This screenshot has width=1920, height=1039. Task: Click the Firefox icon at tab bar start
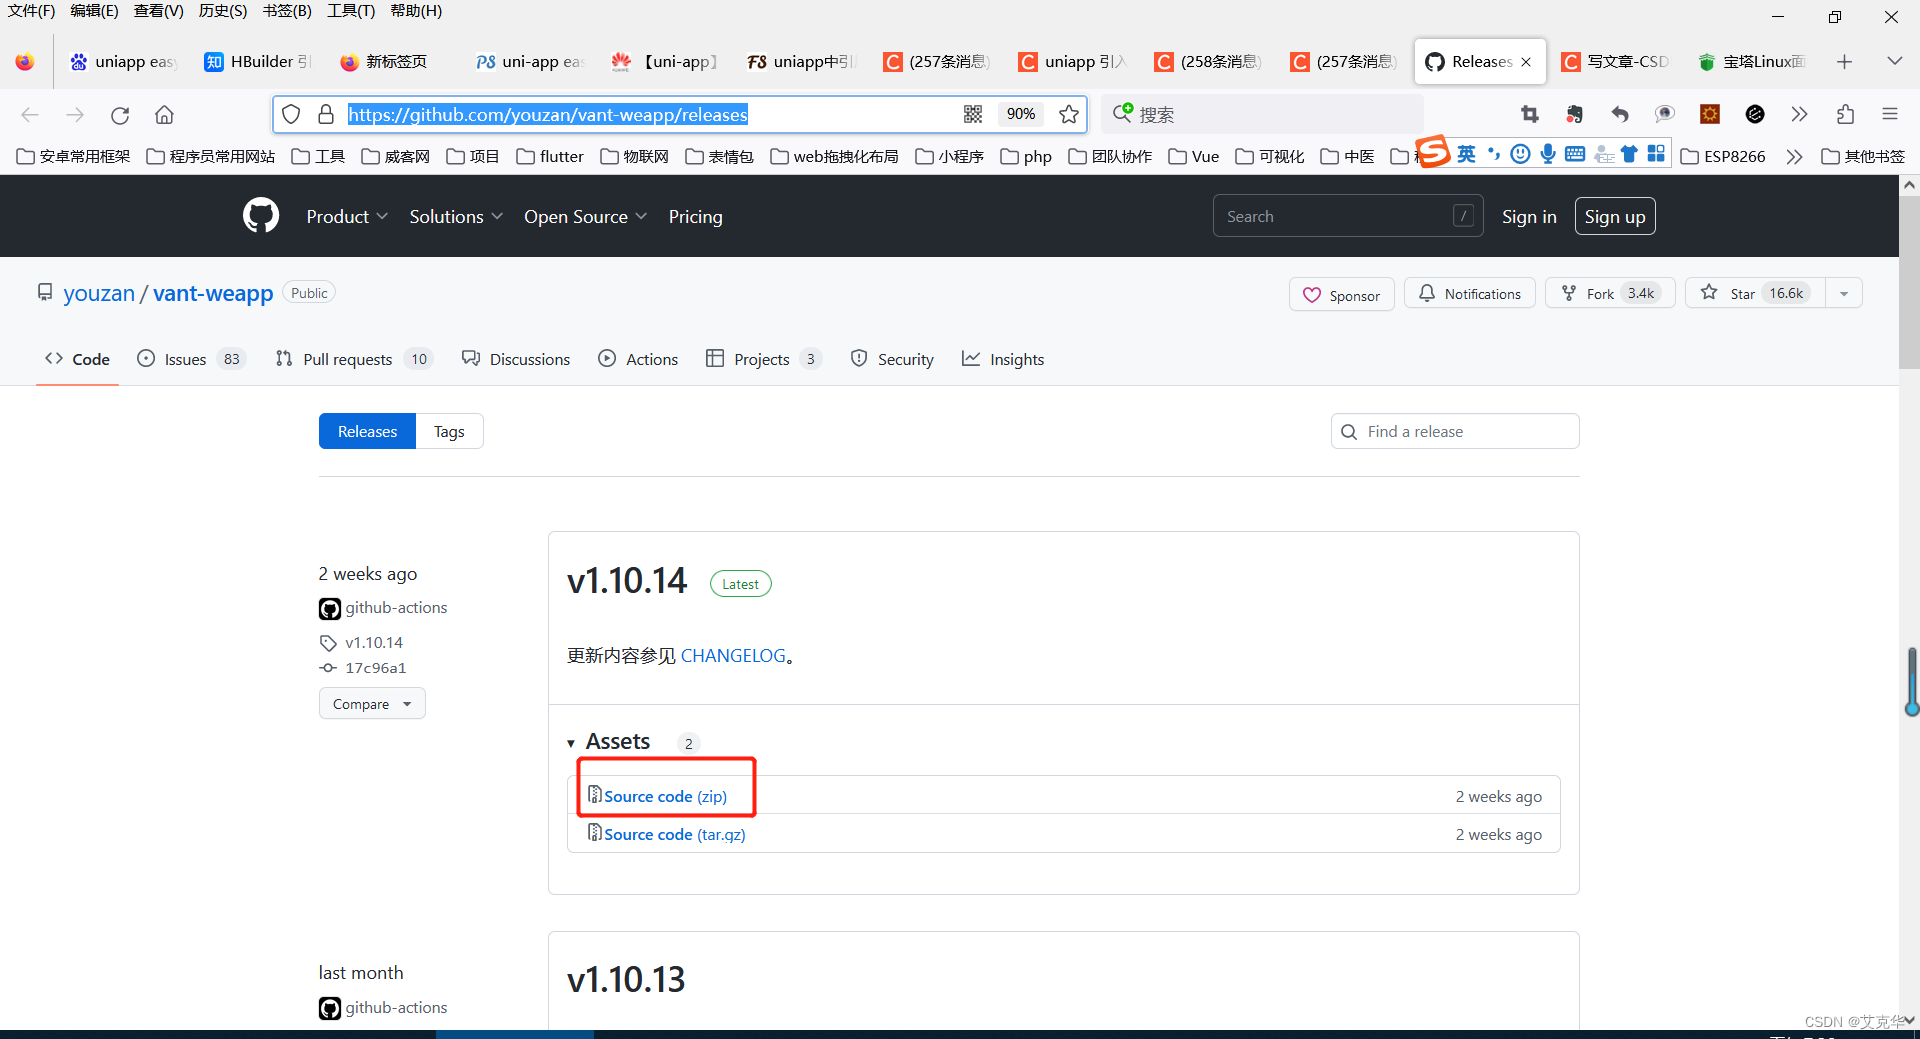click(x=25, y=62)
